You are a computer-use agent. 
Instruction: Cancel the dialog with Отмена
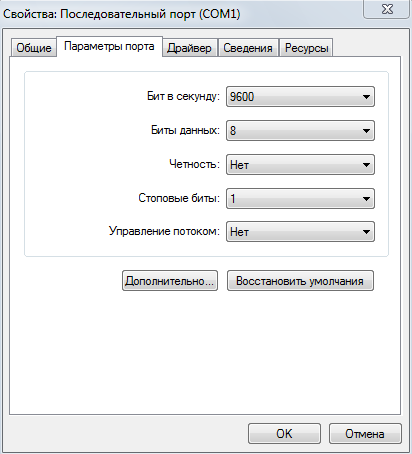point(365,434)
